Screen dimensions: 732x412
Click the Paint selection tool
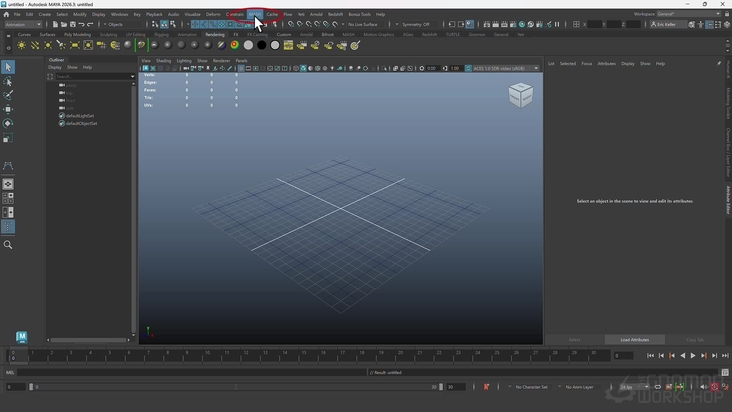8,95
